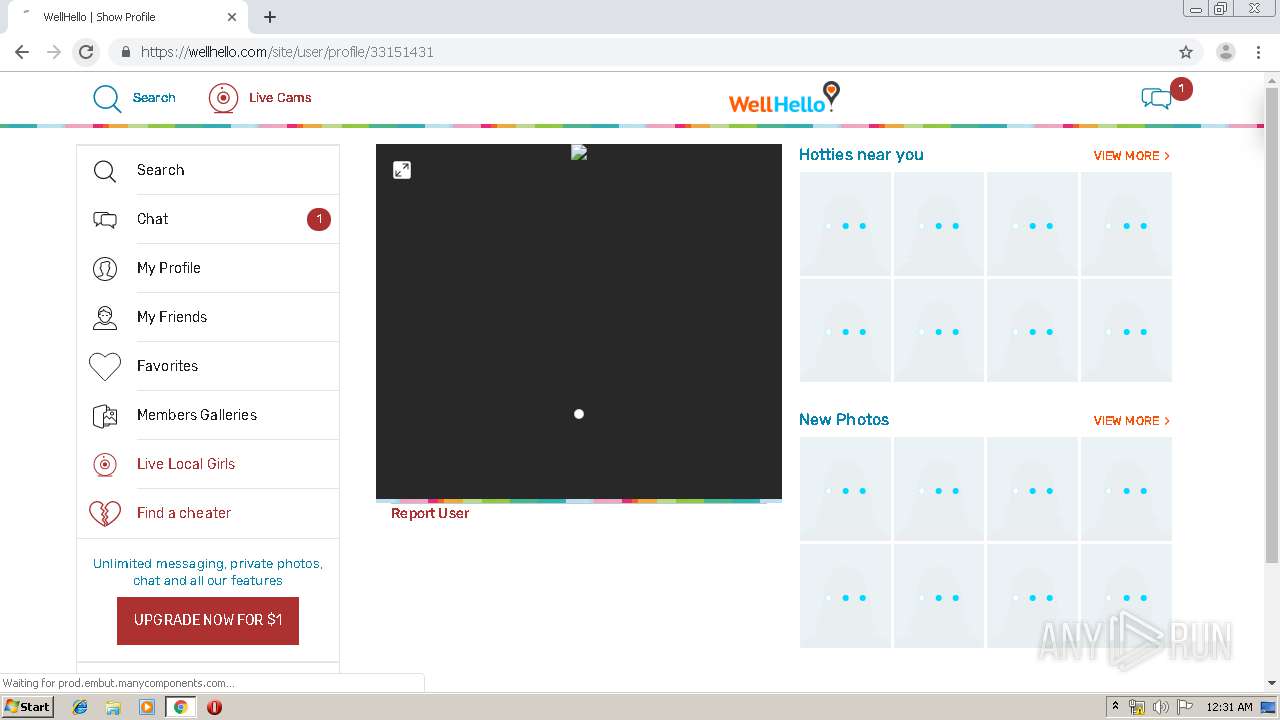Screen dimensions: 1280x720
Task: Open the My Profile person icon
Action: point(105,269)
